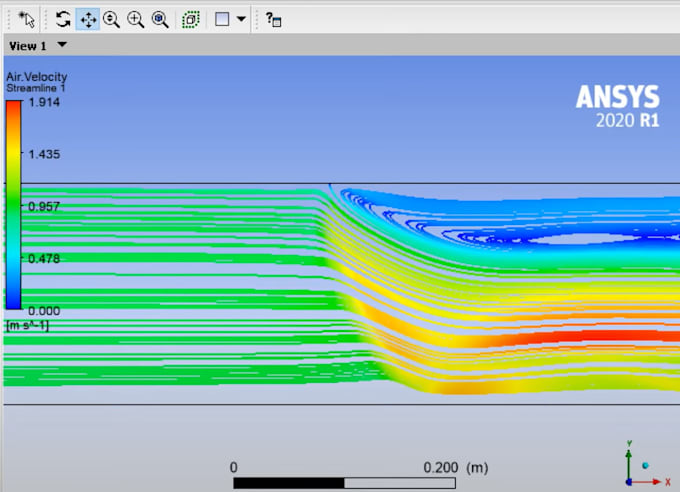Screen dimensions: 680x492
Task: Toggle the Pan view tool
Action: pyautogui.click(x=88, y=20)
